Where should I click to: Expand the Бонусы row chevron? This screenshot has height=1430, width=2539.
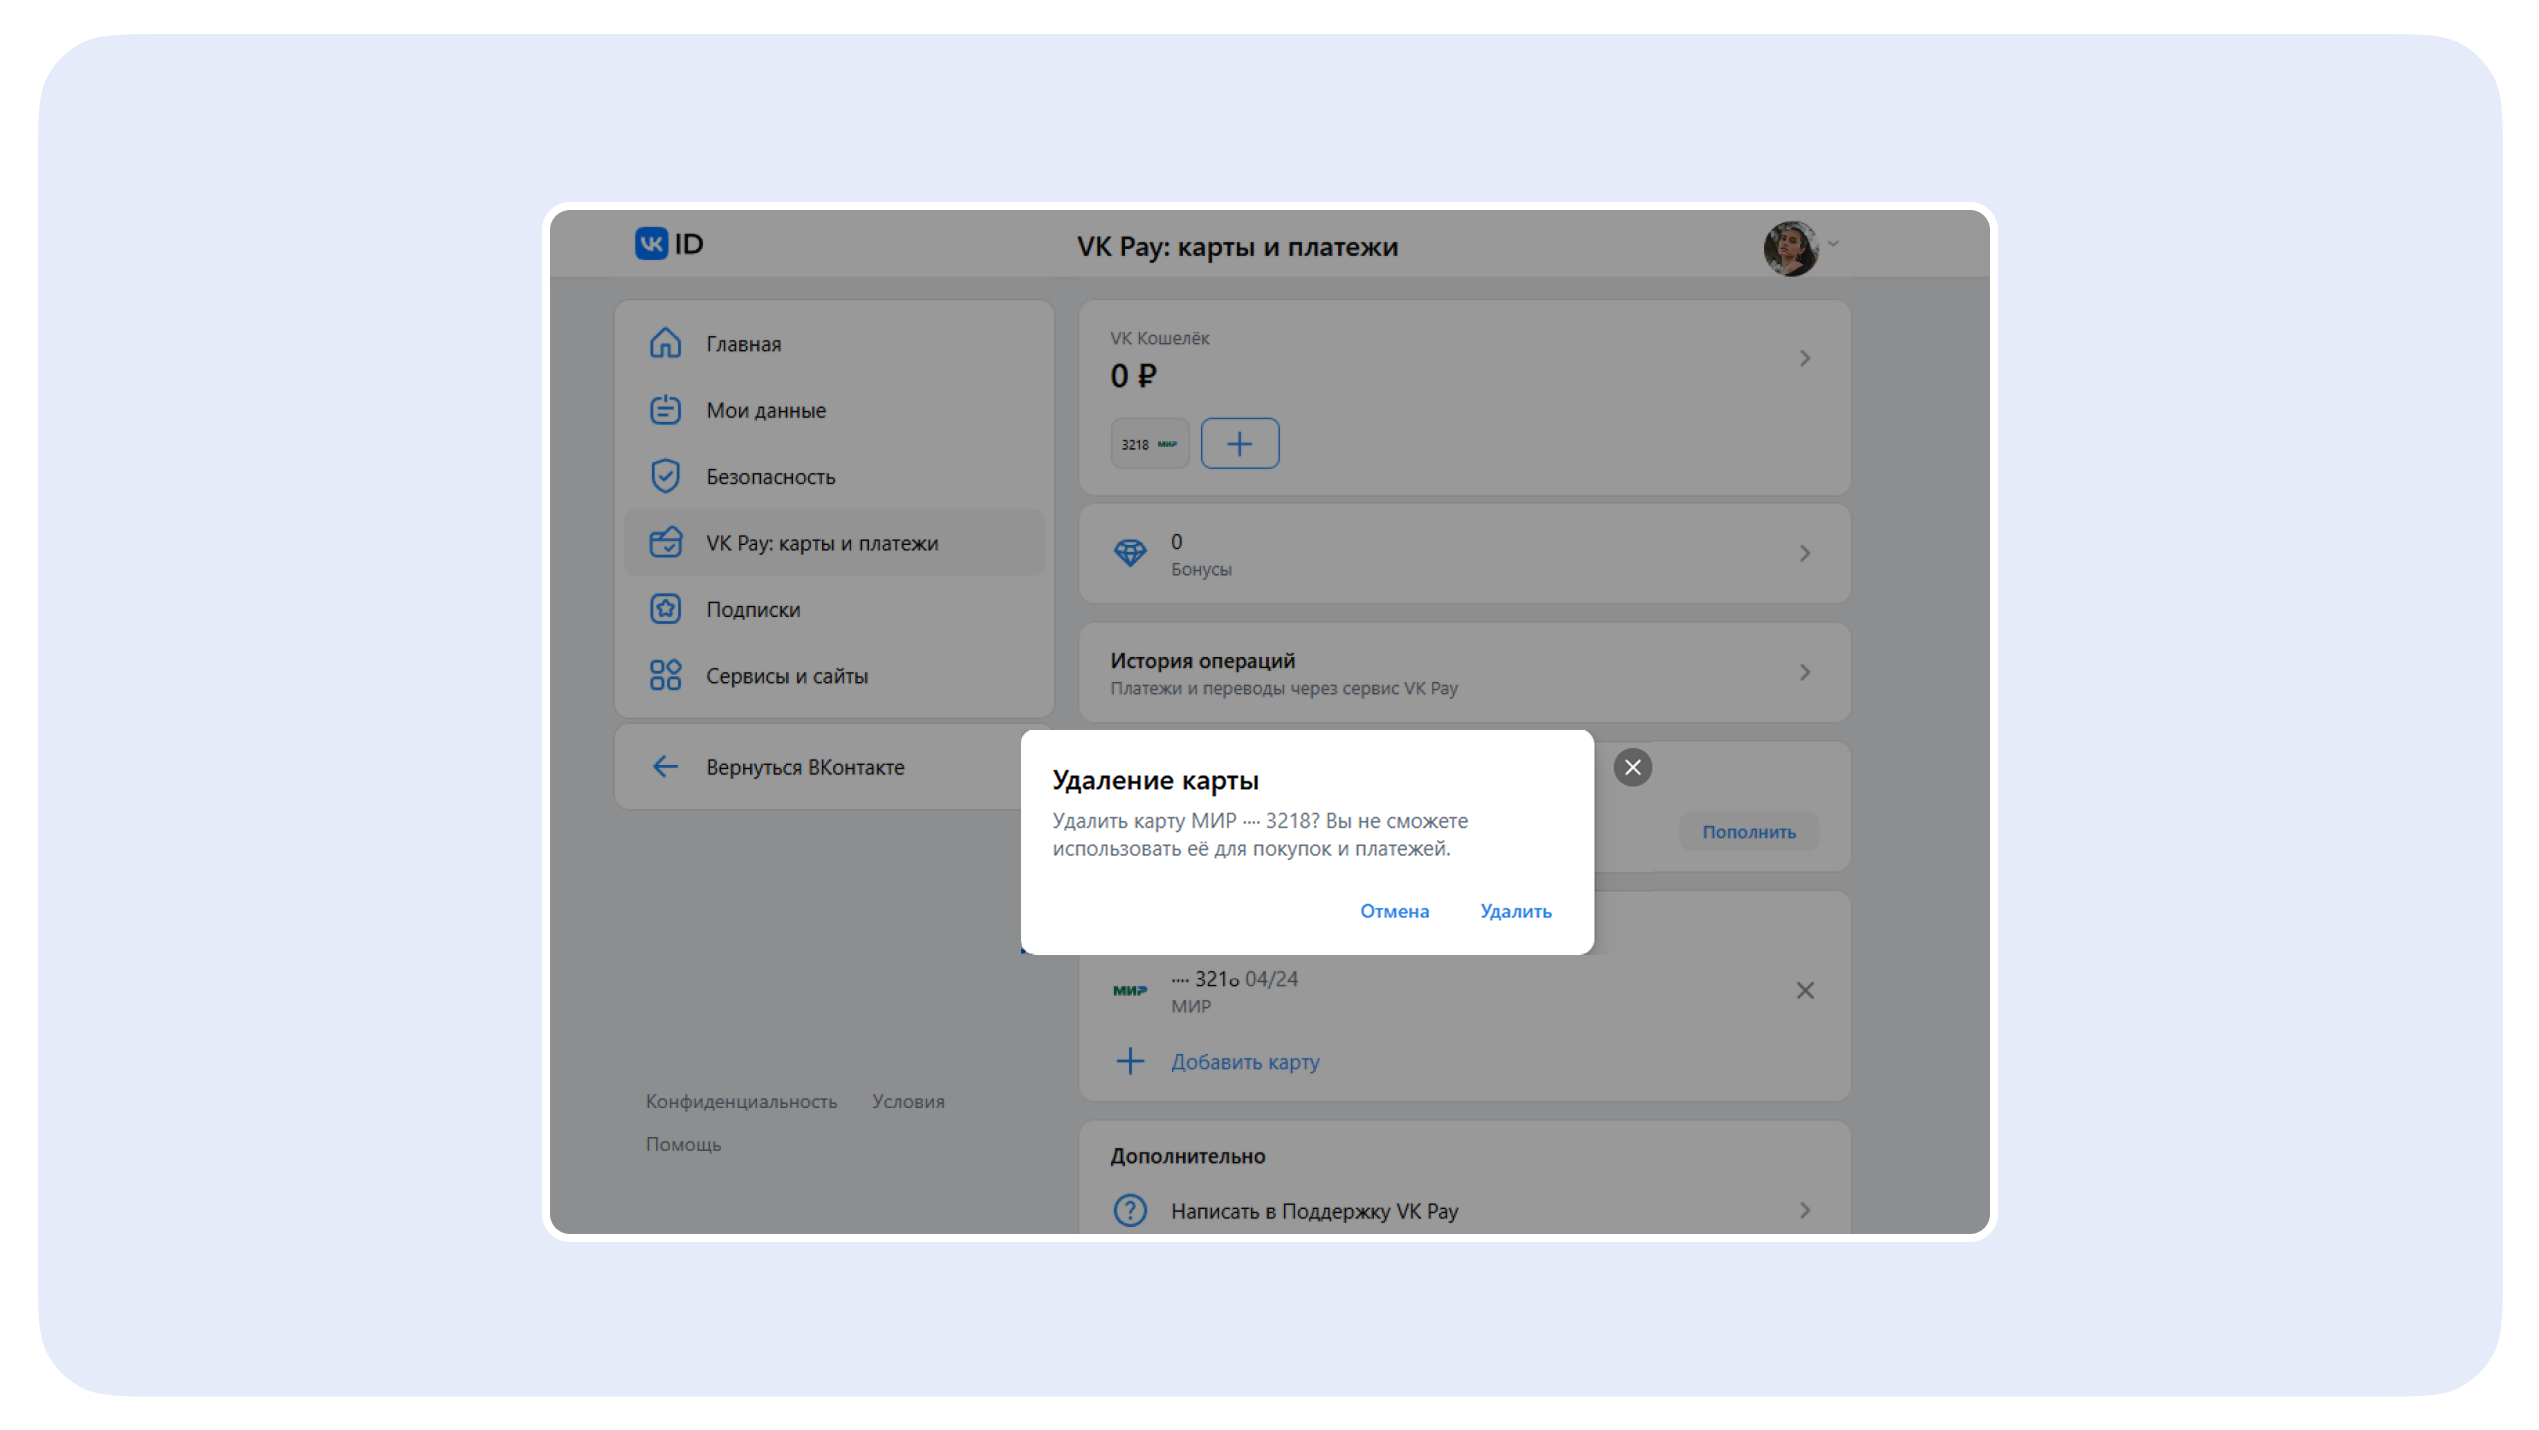click(x=1804, y=553)
